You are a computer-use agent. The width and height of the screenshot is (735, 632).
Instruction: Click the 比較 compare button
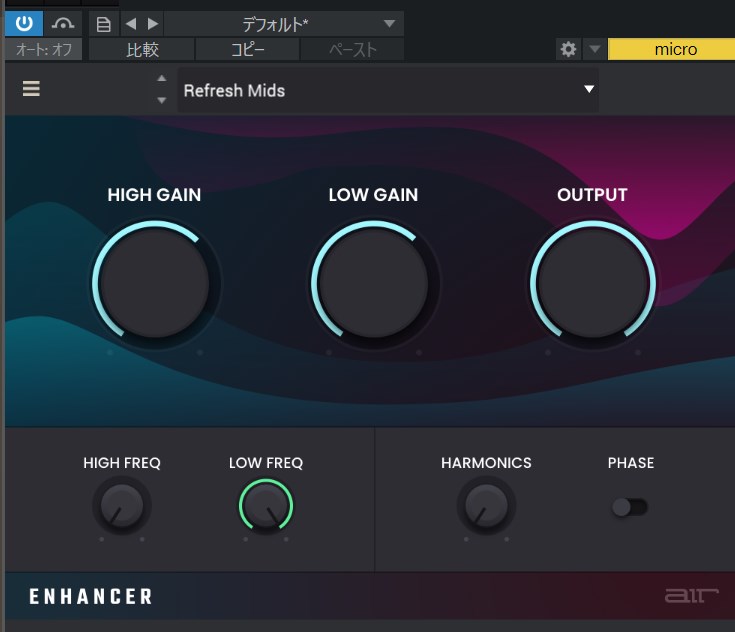142,49
